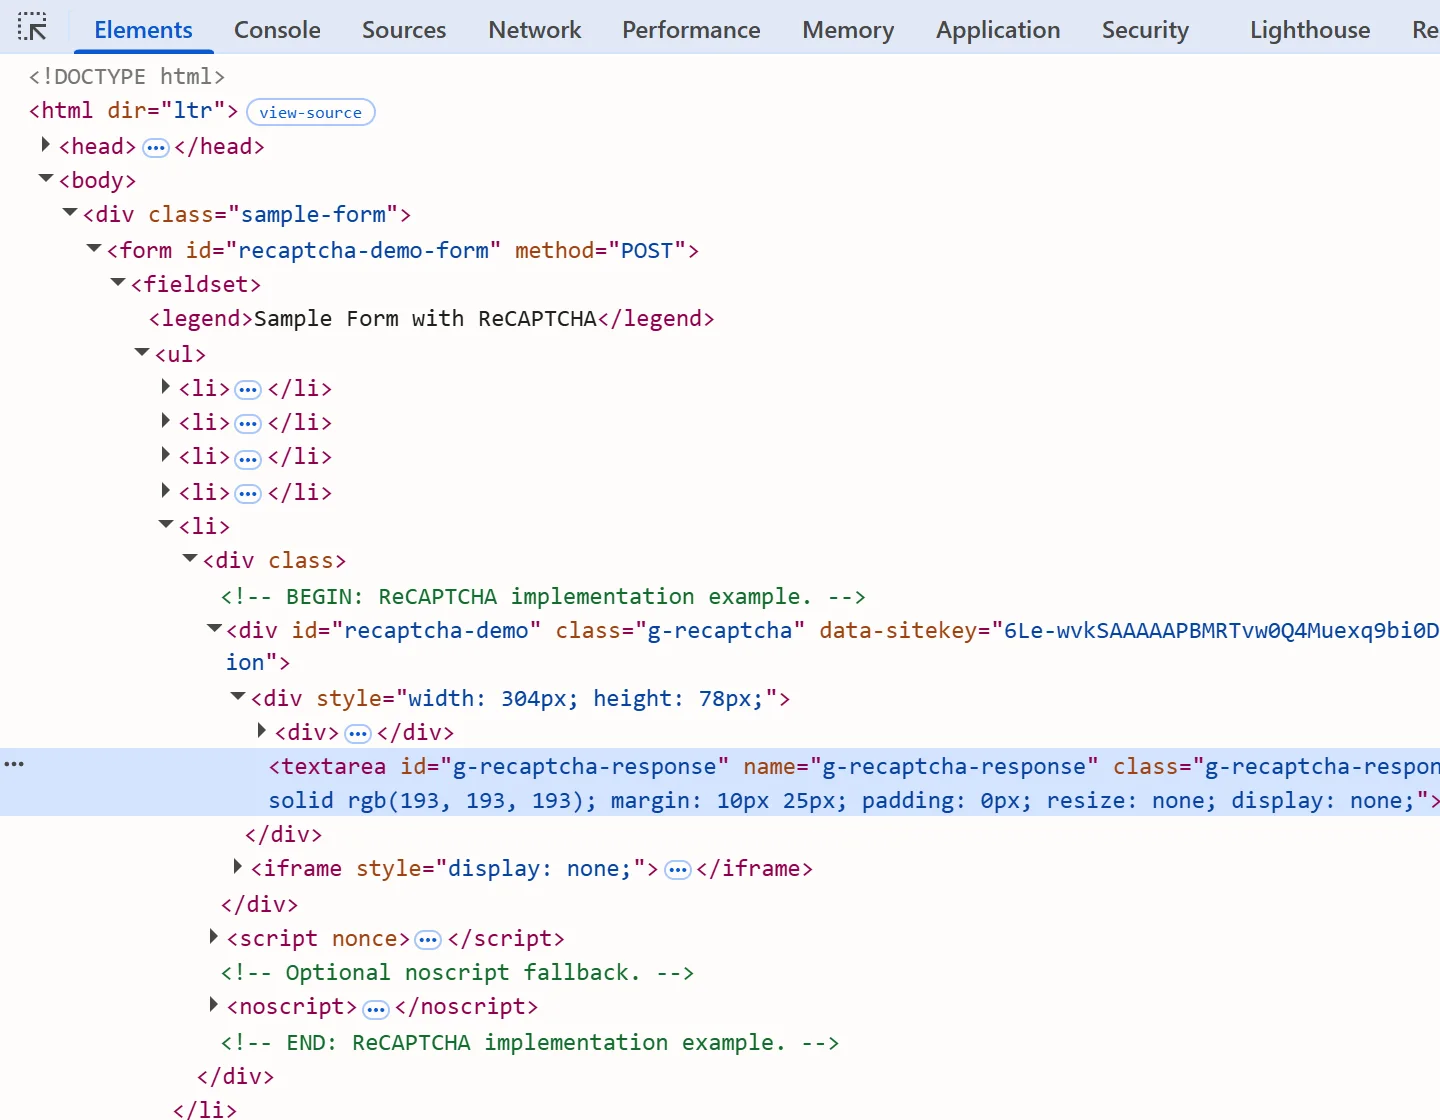The height and width of the screenshot is (1120, 1440).
Task: Open the Console tab
Action: (x=277, y=30)
